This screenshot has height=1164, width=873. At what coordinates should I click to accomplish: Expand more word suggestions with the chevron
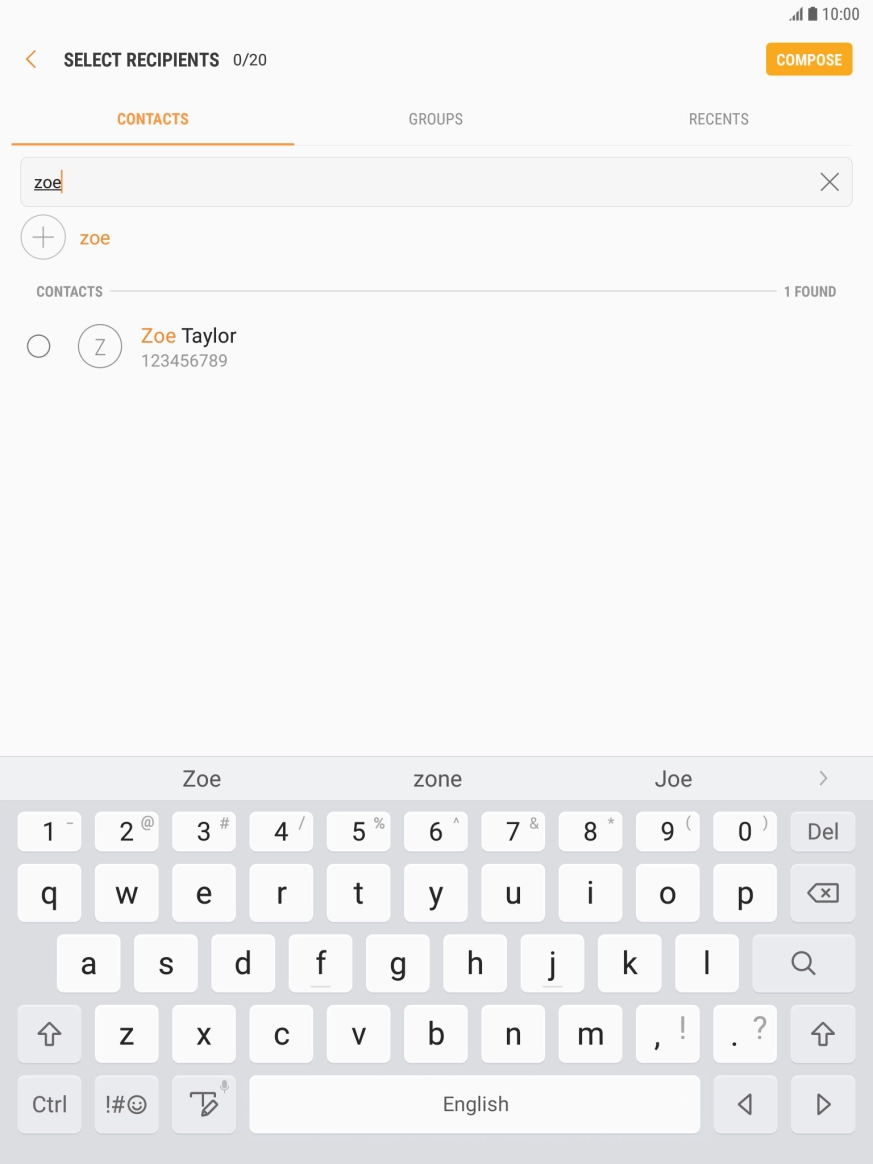point(823,778)
